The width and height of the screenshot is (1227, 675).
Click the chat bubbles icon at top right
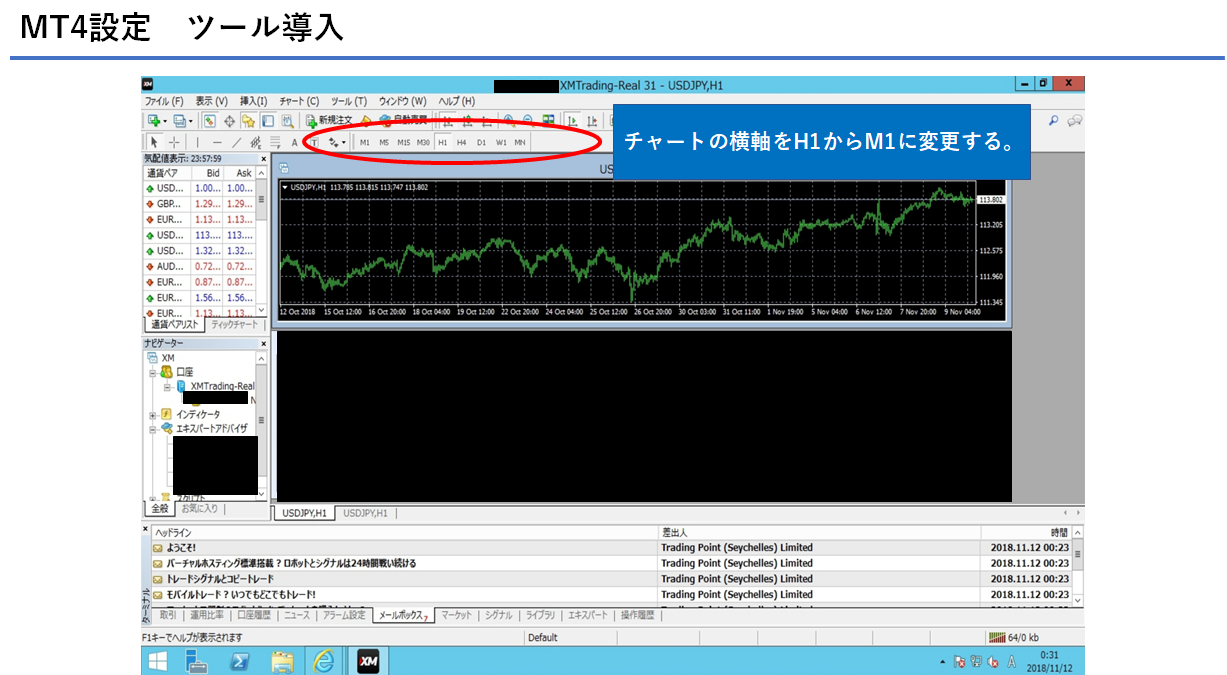pyautogui.click(x=1075, y=121)
